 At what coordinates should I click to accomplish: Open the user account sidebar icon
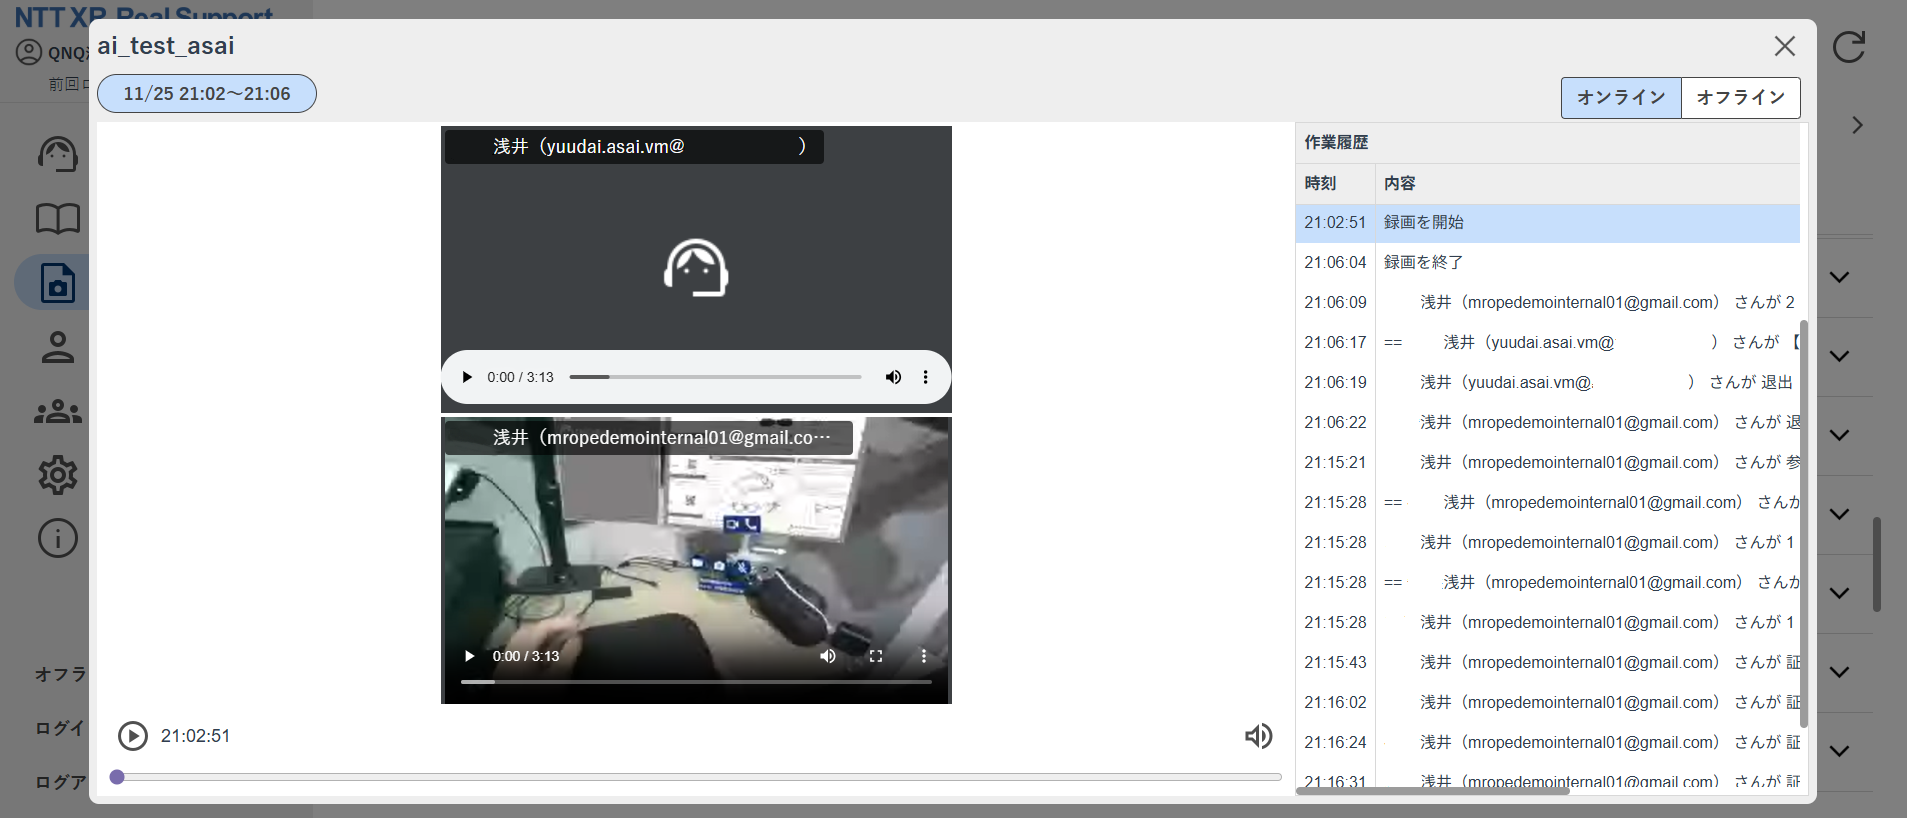pos(58,347)
